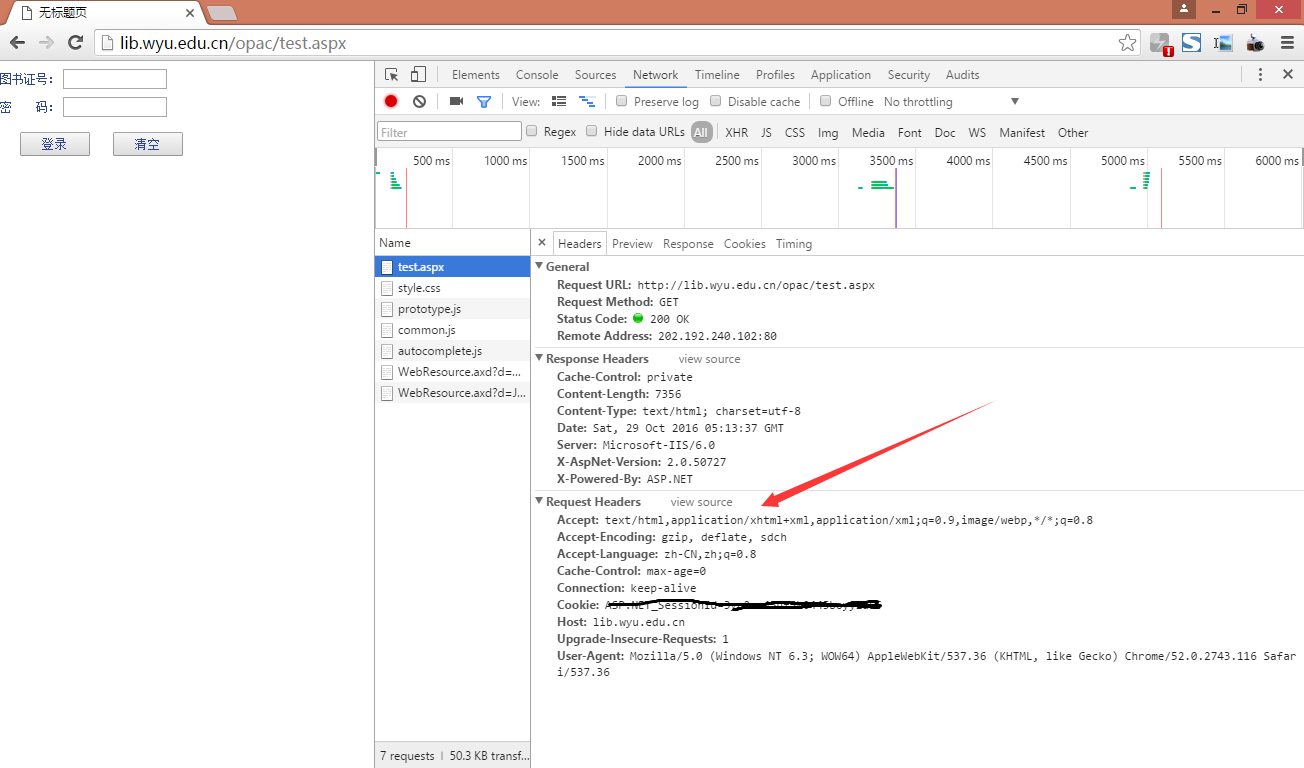
Task: Switch to the Elements panel
Action: (475, 75)
